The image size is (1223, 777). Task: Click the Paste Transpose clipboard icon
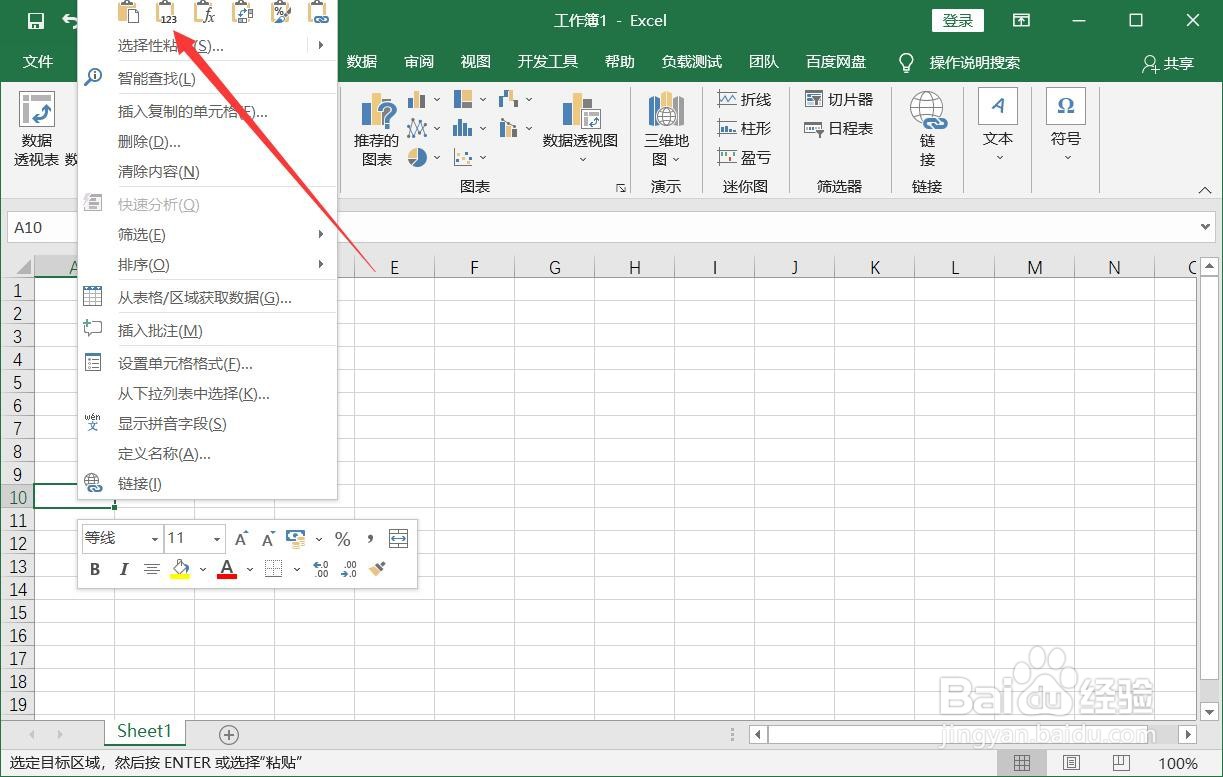click(243, 13)
